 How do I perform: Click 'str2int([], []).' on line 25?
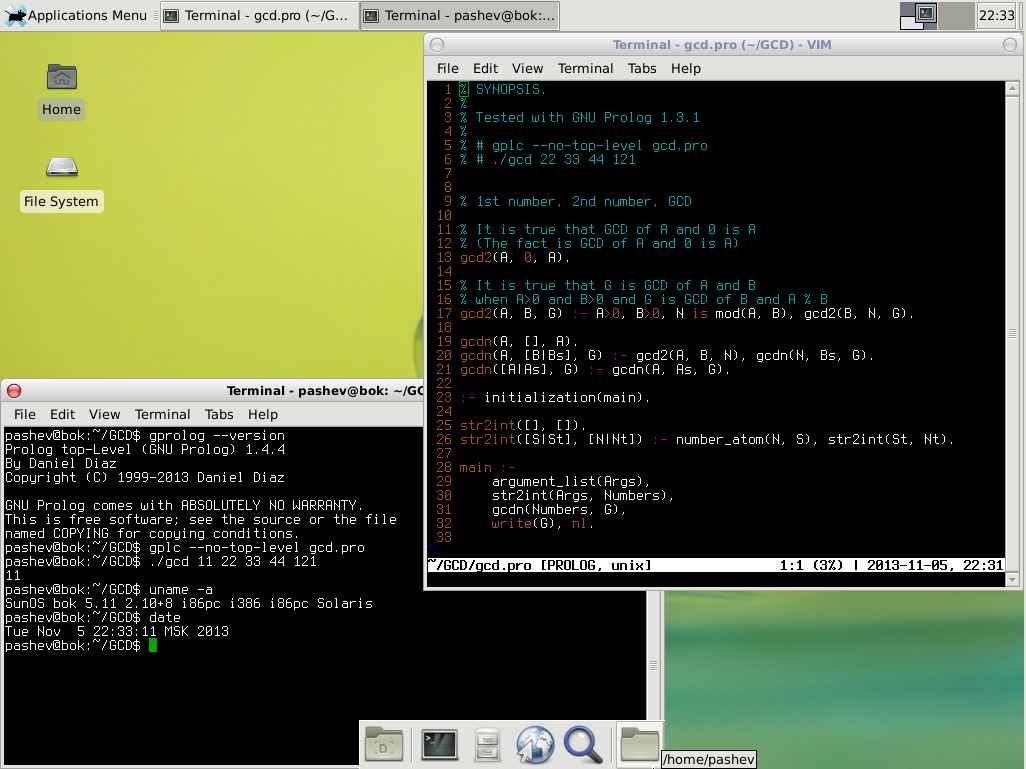[523, 425]
